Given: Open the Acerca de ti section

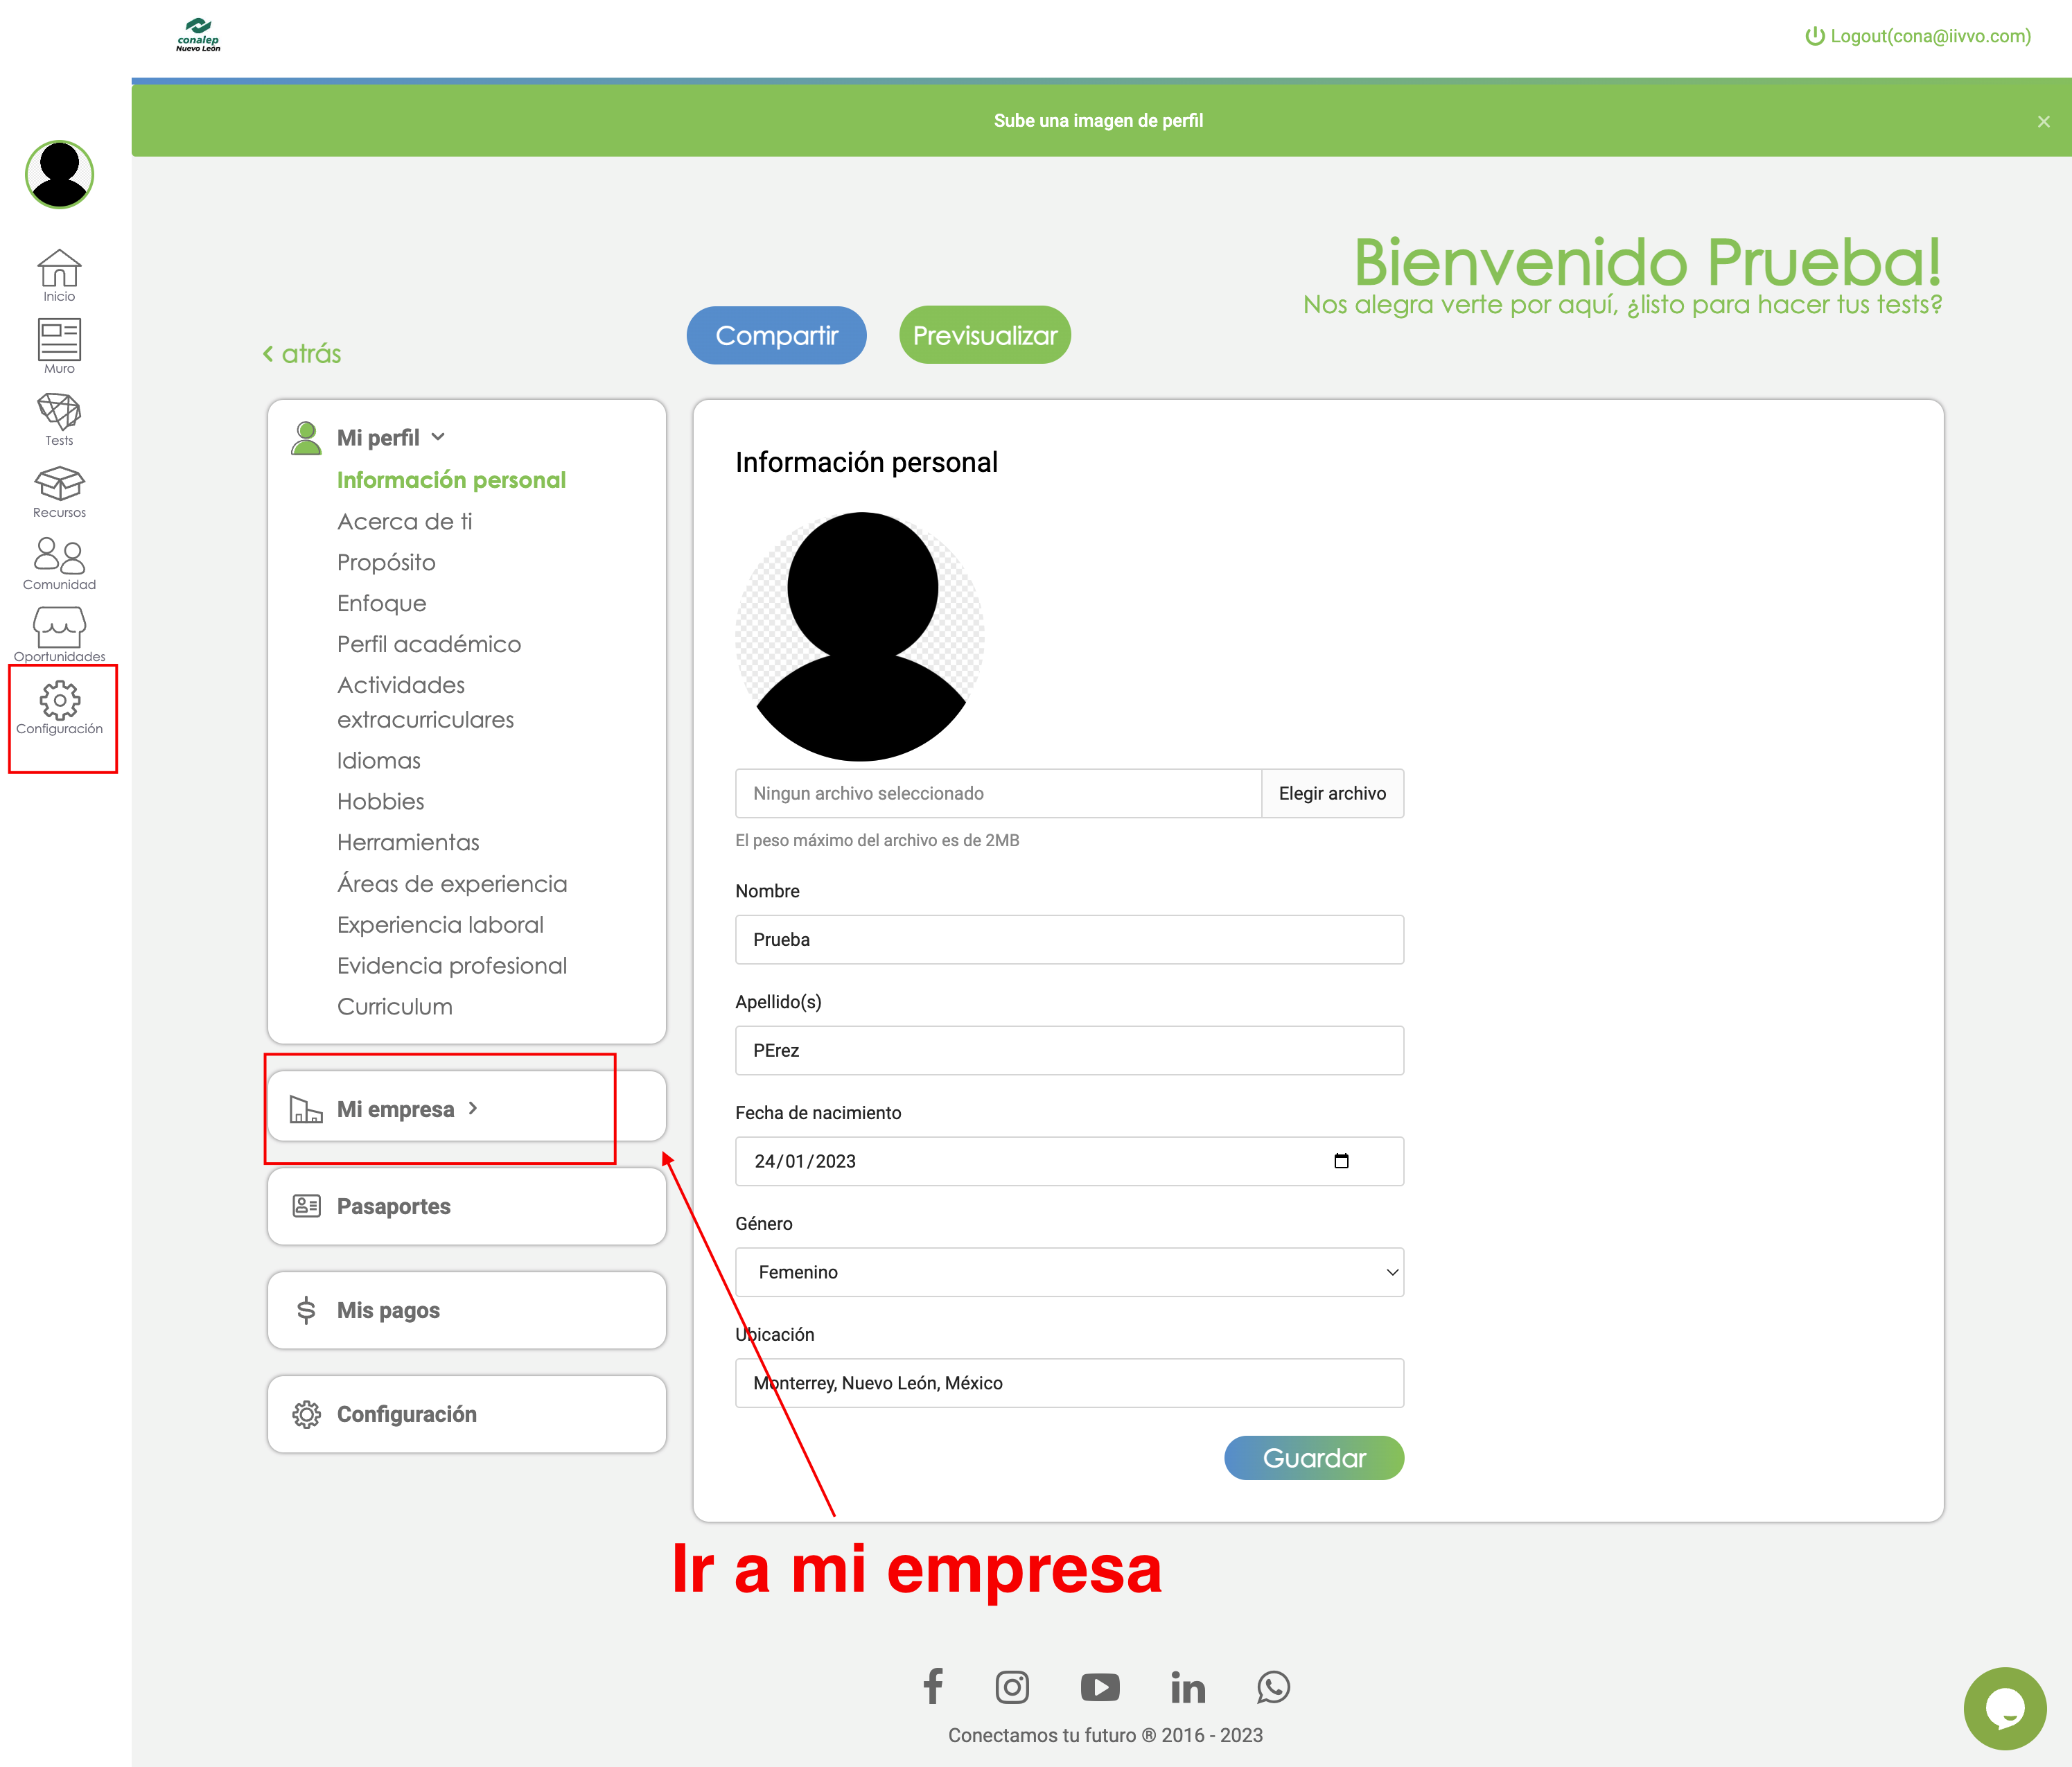Looking at the screenshot, I should [x=404, y=521].
